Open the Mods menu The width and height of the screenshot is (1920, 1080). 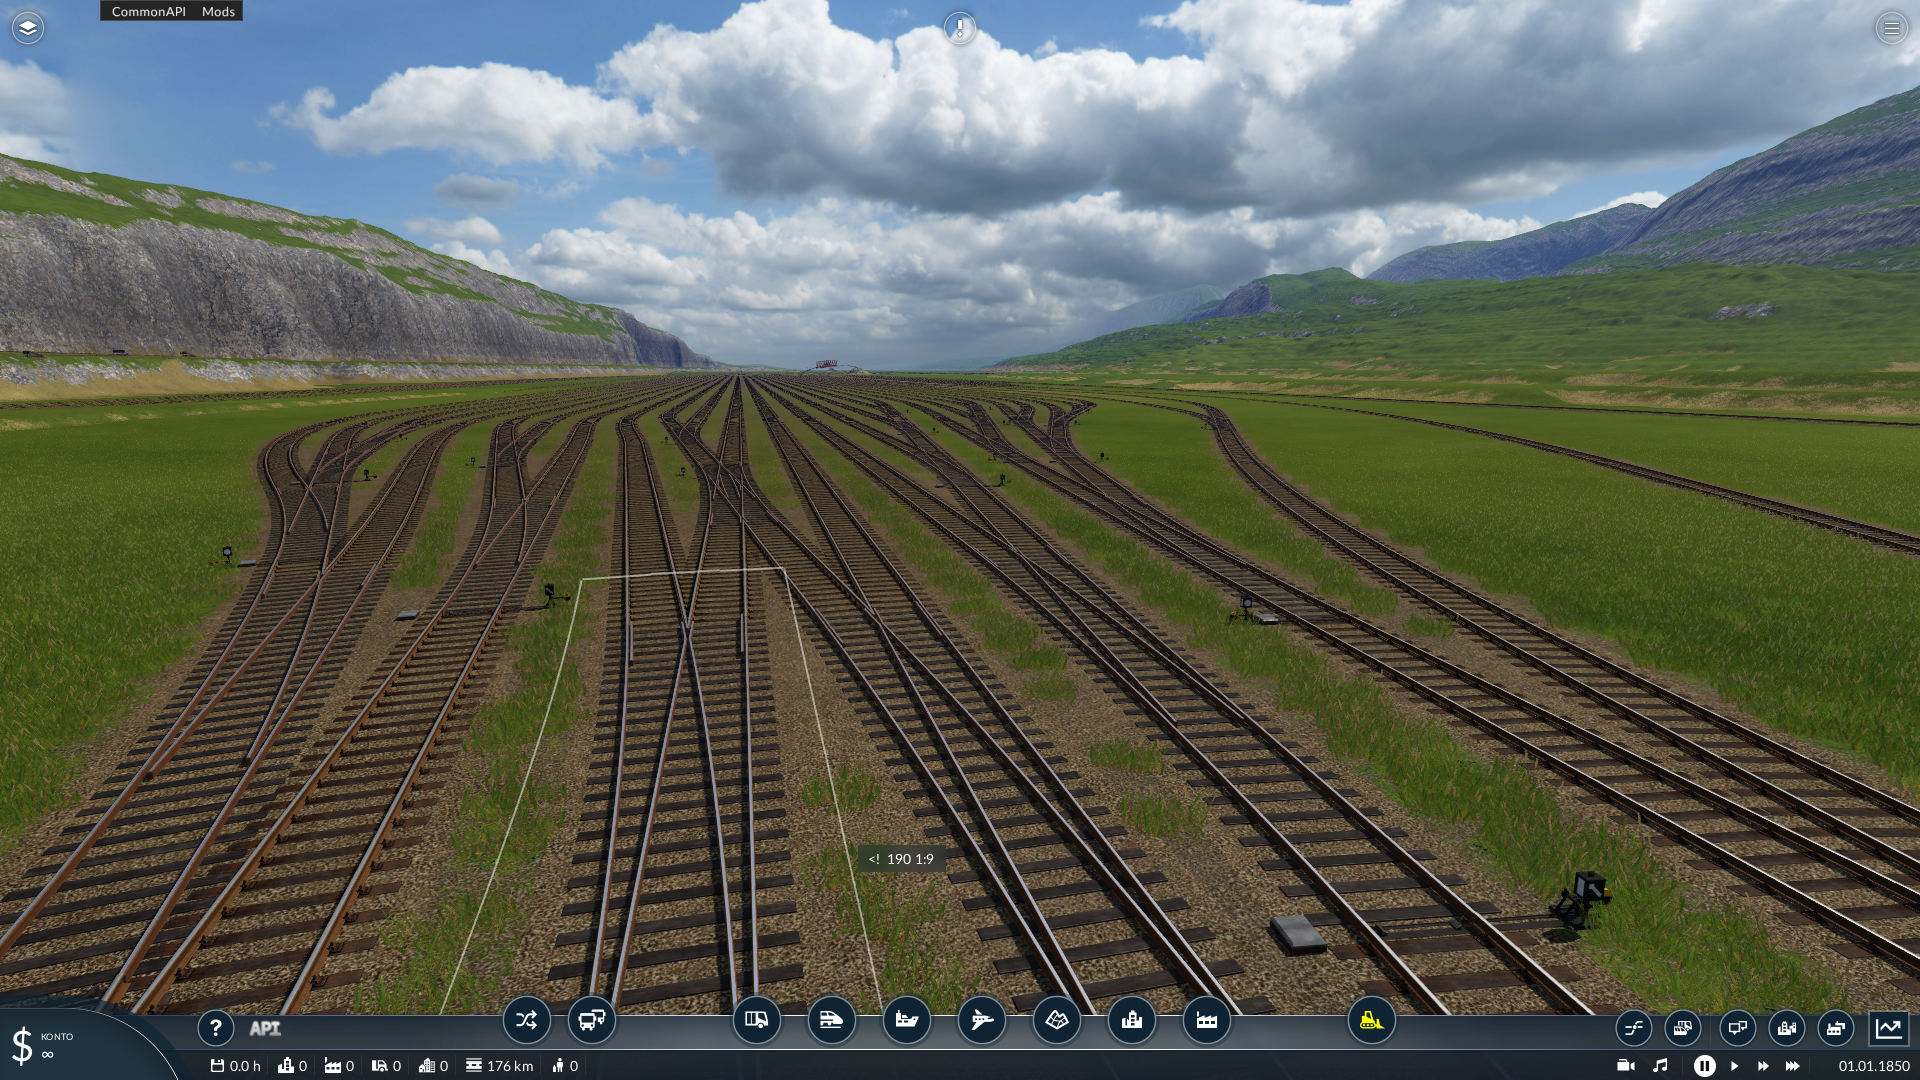pyautogui.click(x=218, y=12)
